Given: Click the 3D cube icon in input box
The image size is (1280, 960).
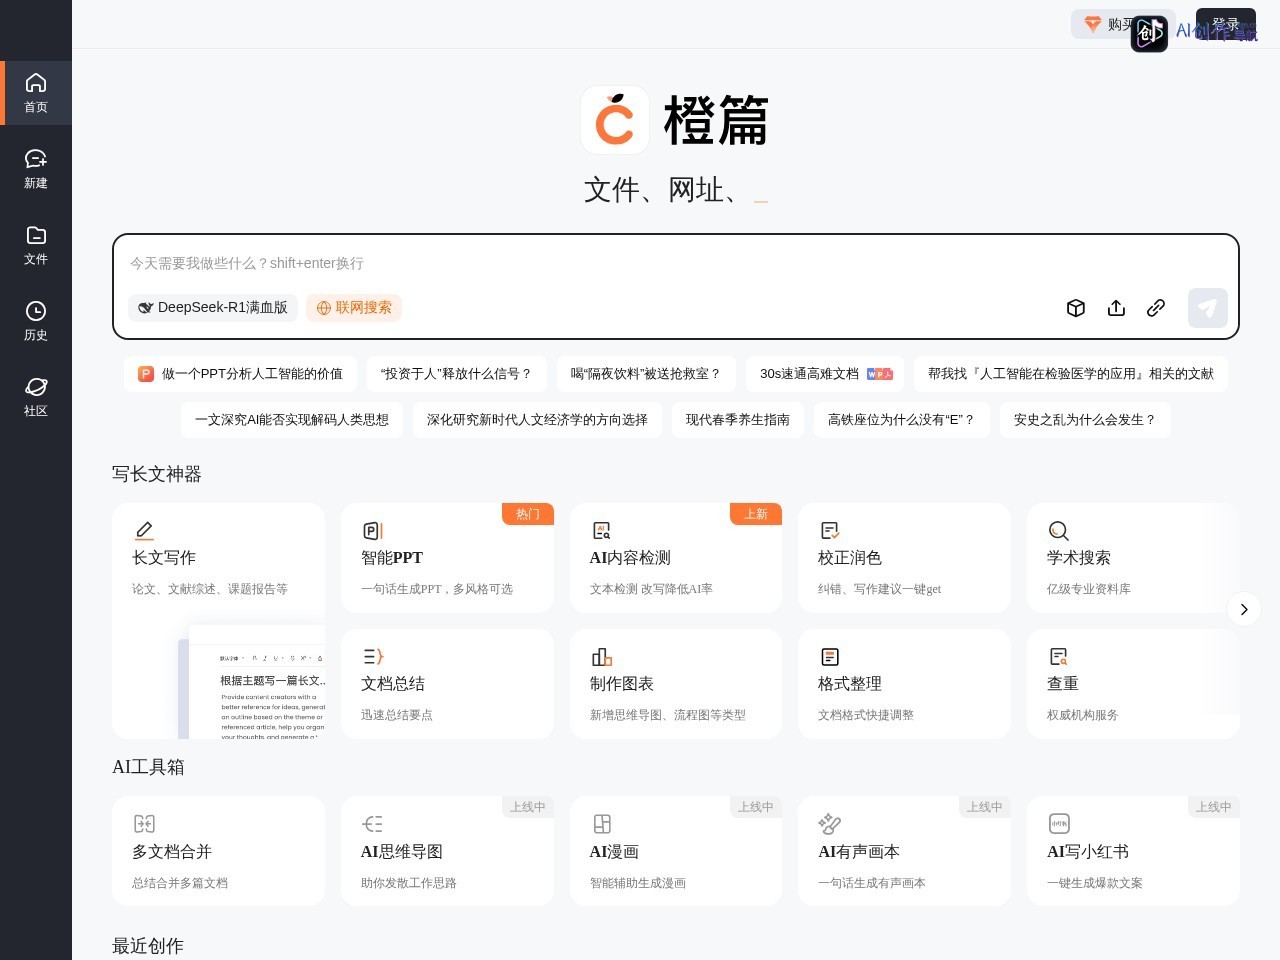Looking at the screenshot, I should [1076, 308].
